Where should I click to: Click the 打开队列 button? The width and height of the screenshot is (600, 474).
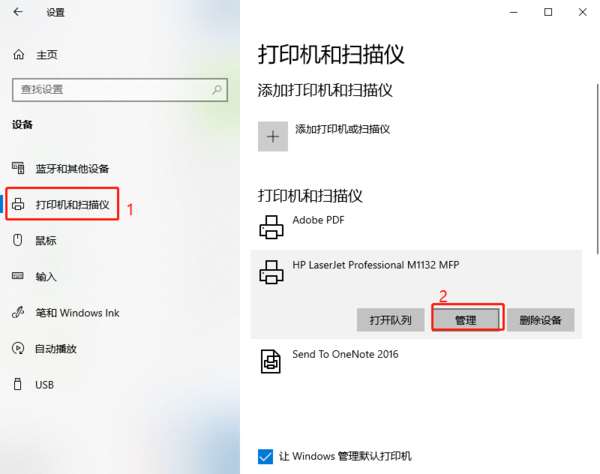click(x=390, y=319)
